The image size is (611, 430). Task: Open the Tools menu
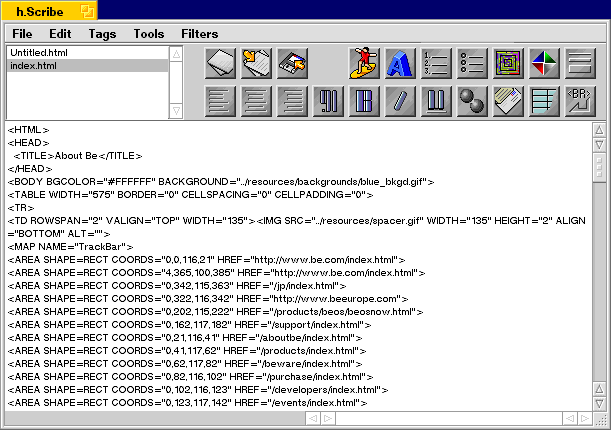point(149,34)
